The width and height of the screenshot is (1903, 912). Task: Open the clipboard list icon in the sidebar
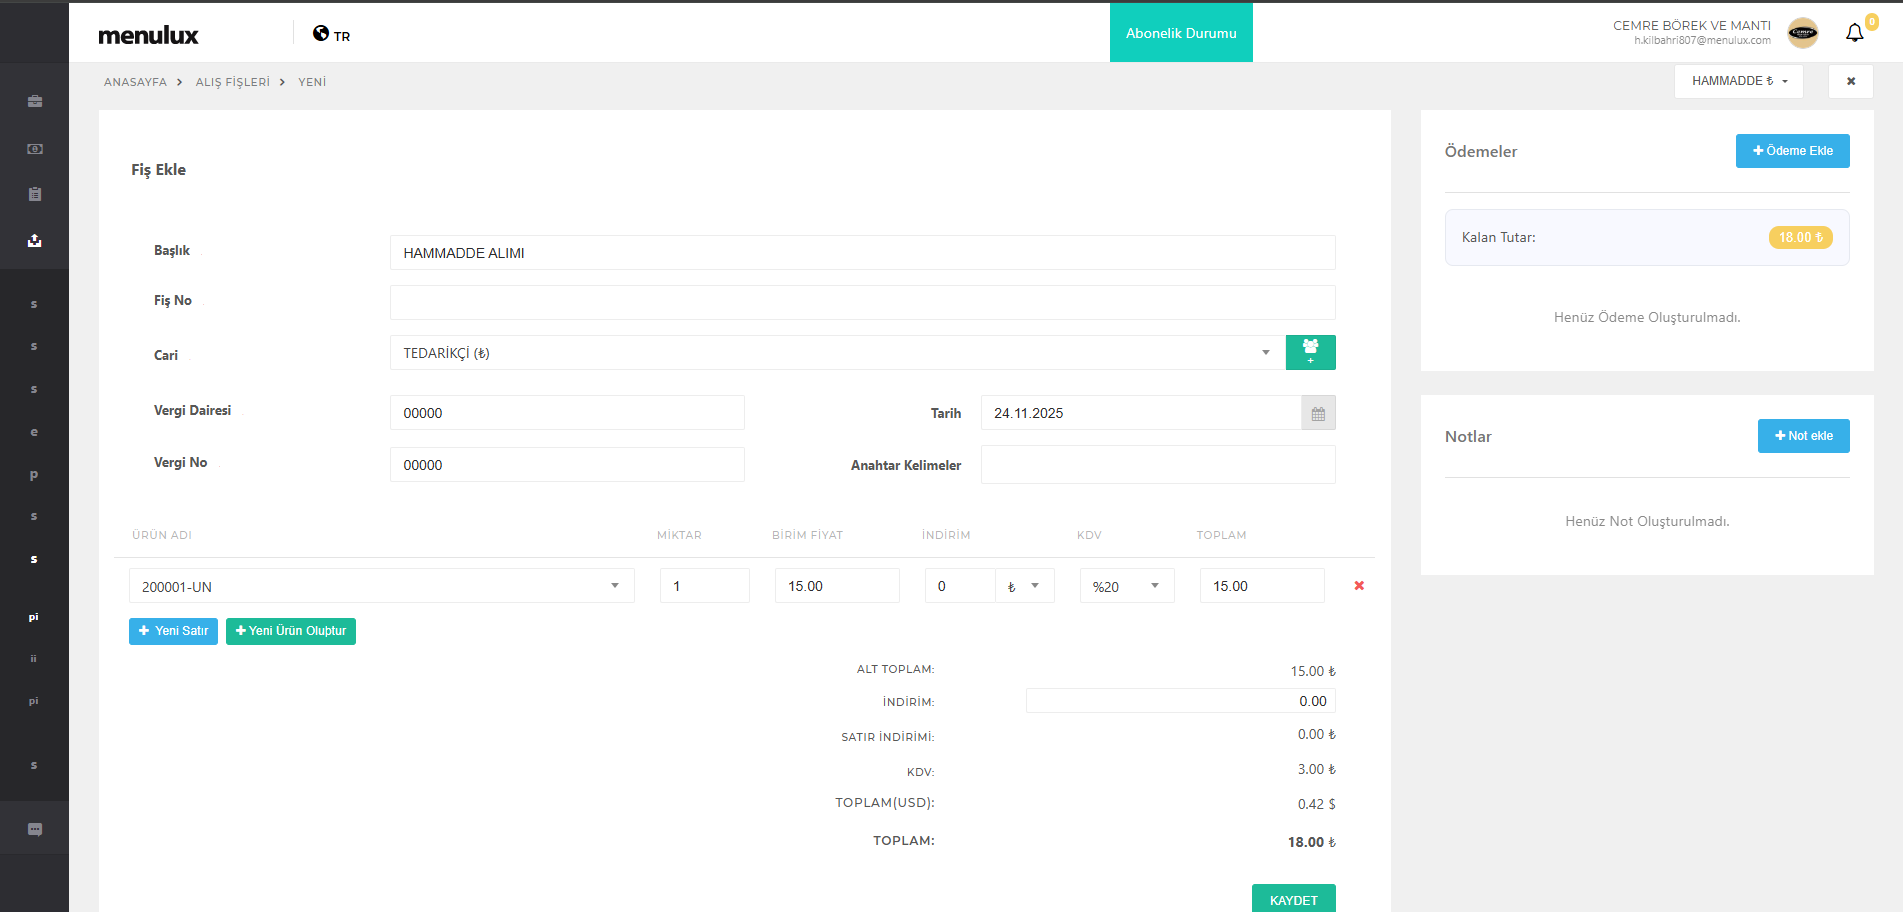tap(35, 194)
